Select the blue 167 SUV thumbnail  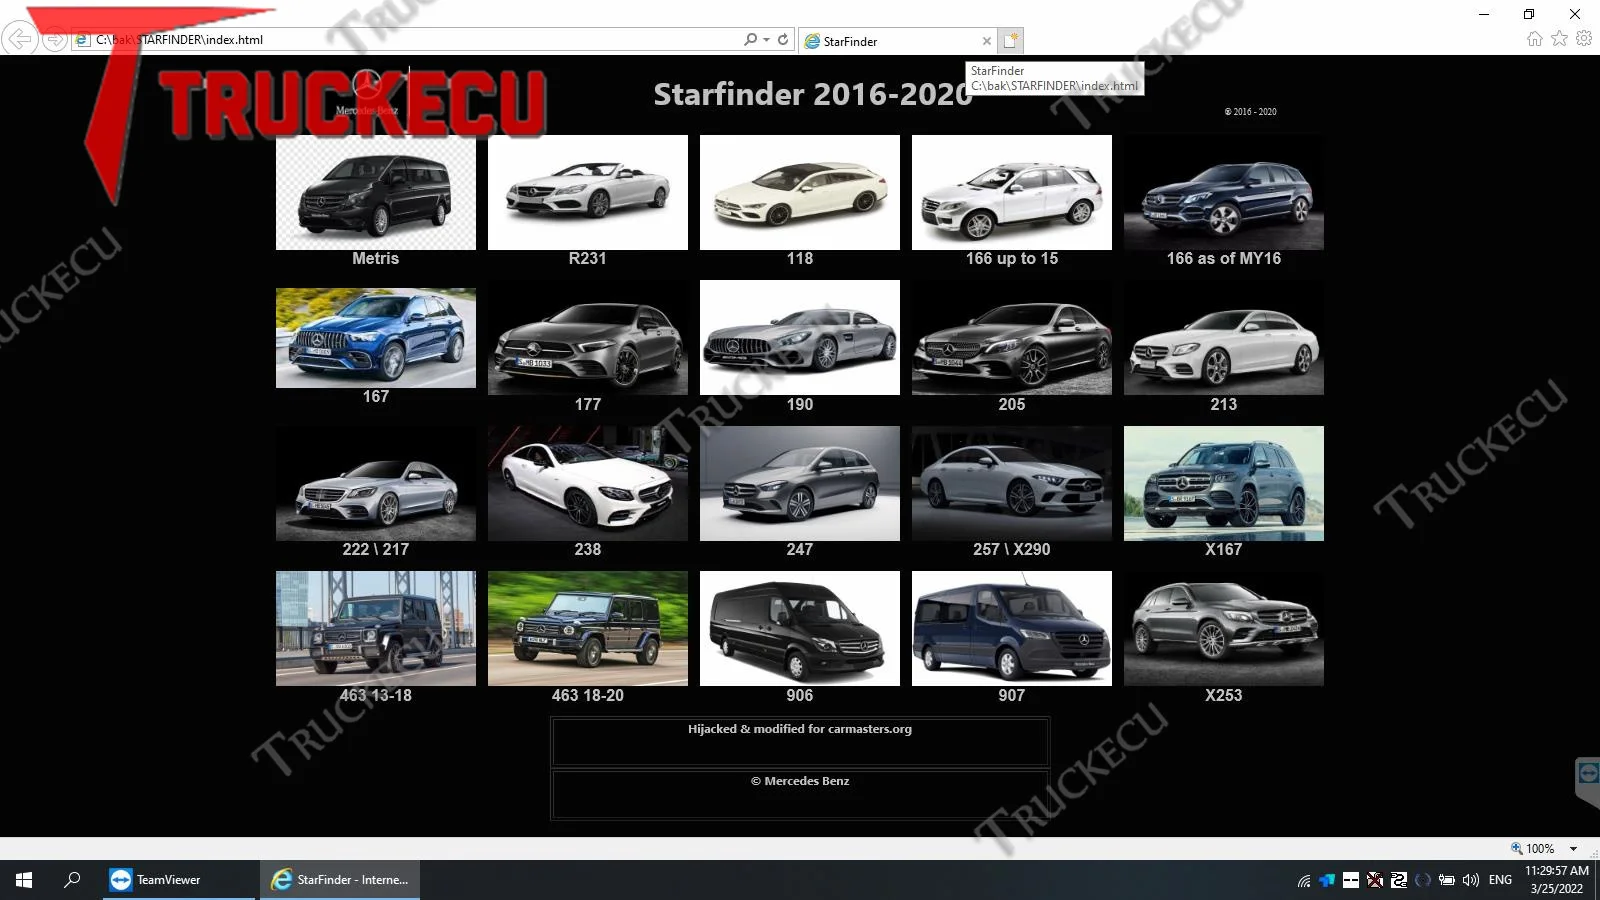[x=376, y=338]
